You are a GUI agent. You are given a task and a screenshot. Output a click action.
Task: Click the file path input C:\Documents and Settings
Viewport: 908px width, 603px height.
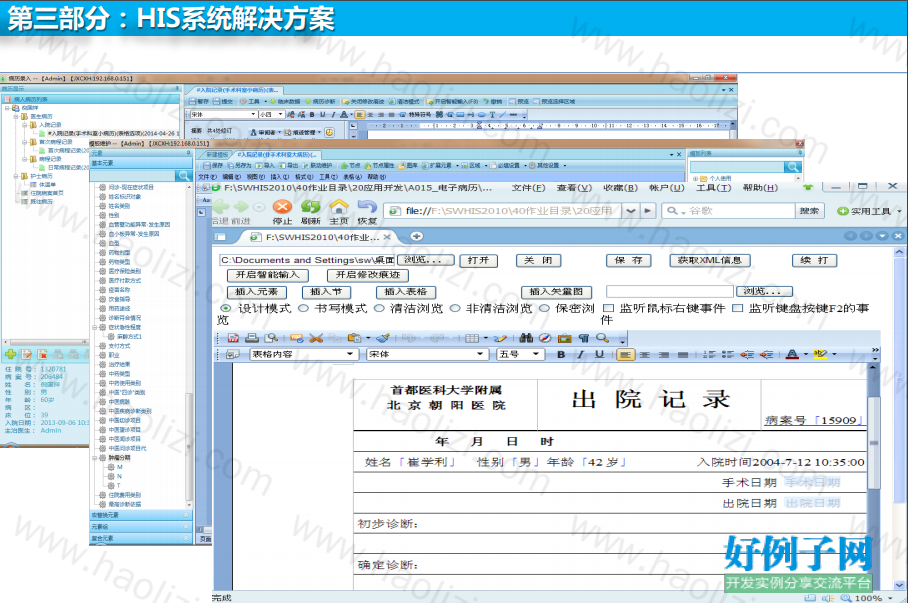pos(307,261)
